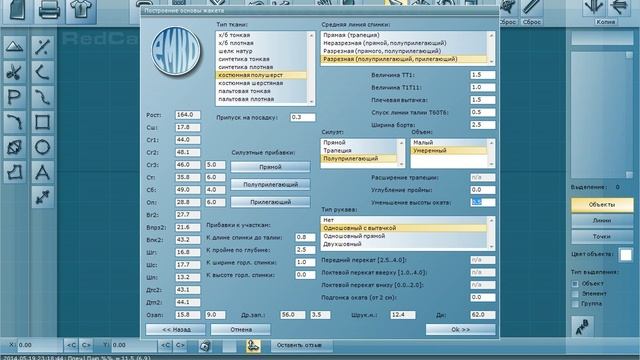
Task: Select the polygon contour tool
Action: tap(14, 172)
